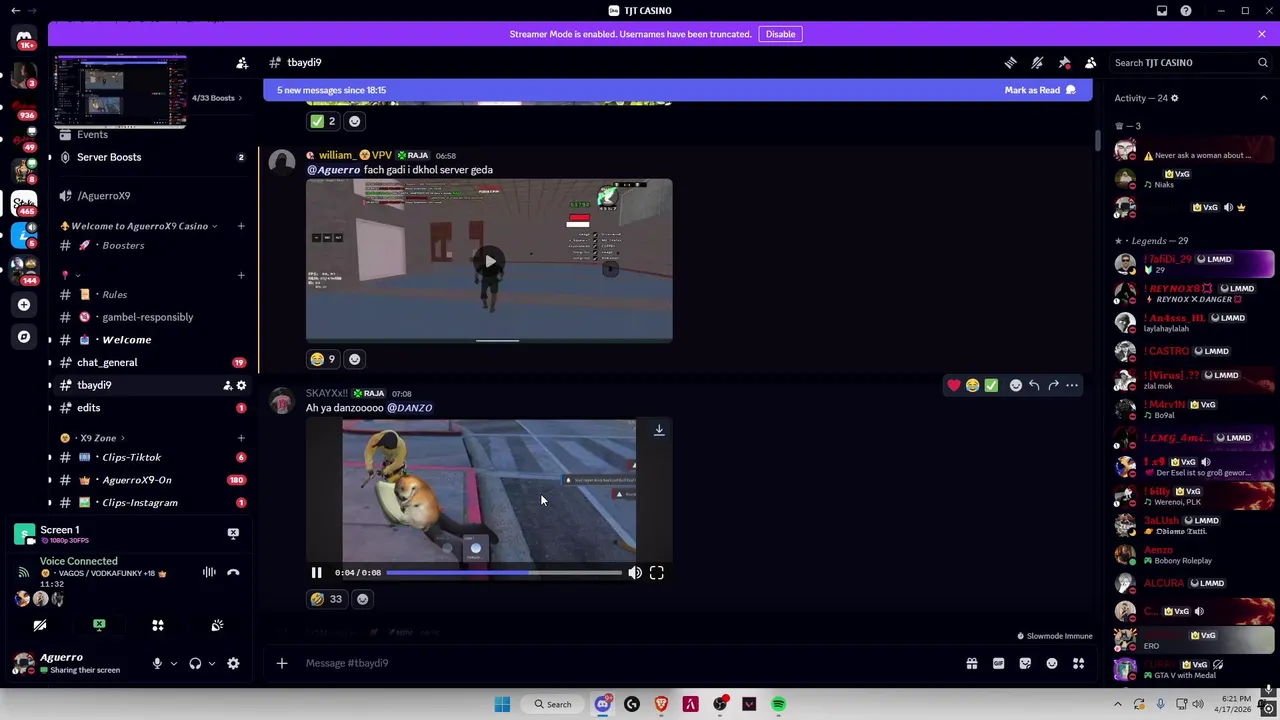Screen dimensions: 1280x720
Task: Click Mark as Read
Action: coord(1040,90)
